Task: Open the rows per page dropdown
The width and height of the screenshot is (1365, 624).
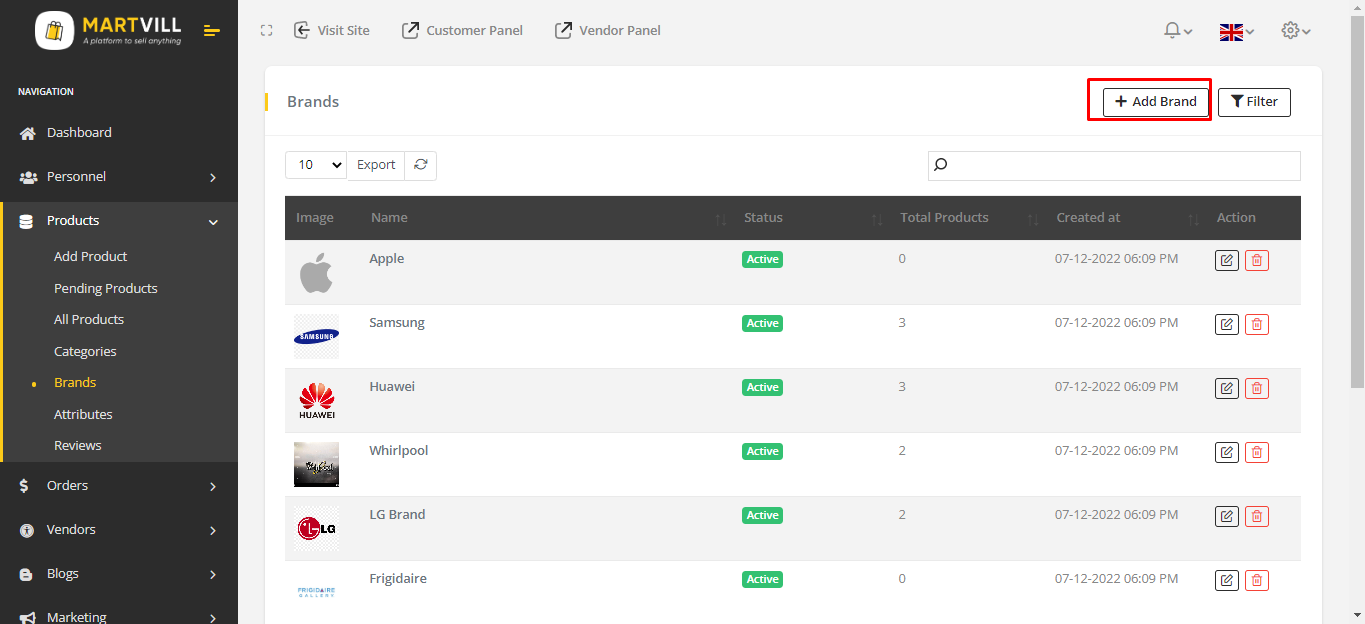Action: point(316,165)
